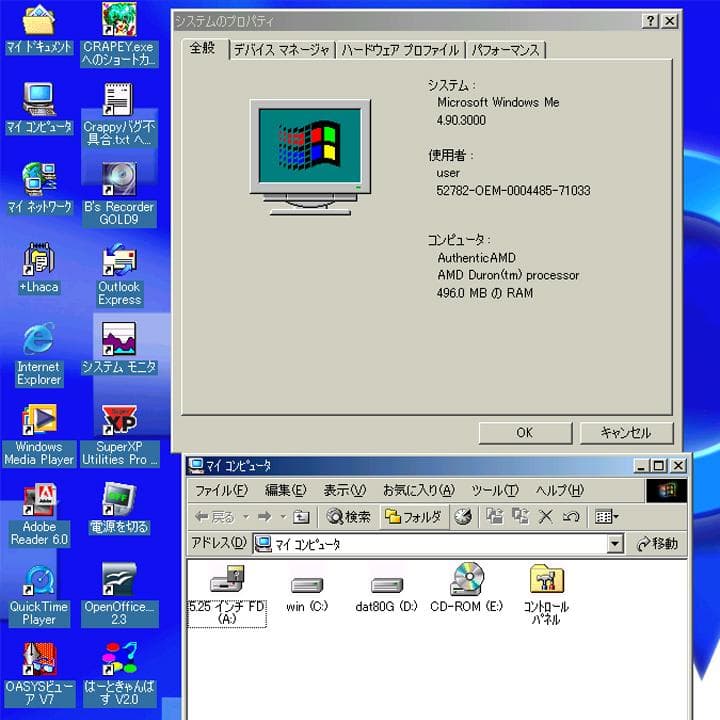Viewport: 720px width, 720px height.
Task: Open the Forward history dropdown arrow
Action: pos(283,517)
